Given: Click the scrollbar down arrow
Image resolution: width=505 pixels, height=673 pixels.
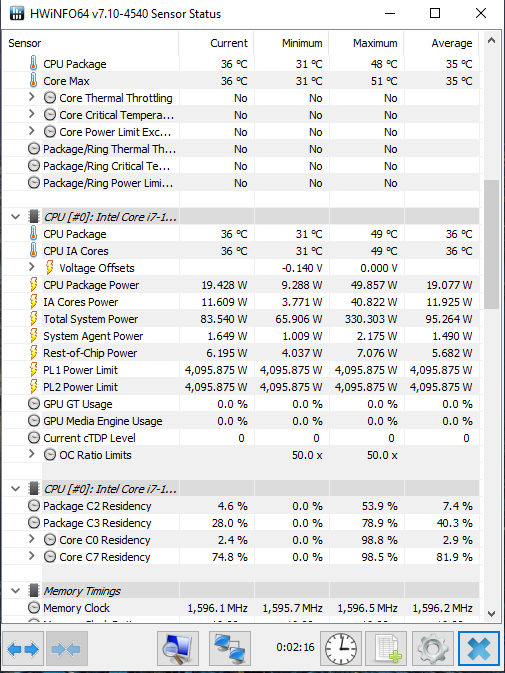Looking at the screenshot, I should pos(492,614).
